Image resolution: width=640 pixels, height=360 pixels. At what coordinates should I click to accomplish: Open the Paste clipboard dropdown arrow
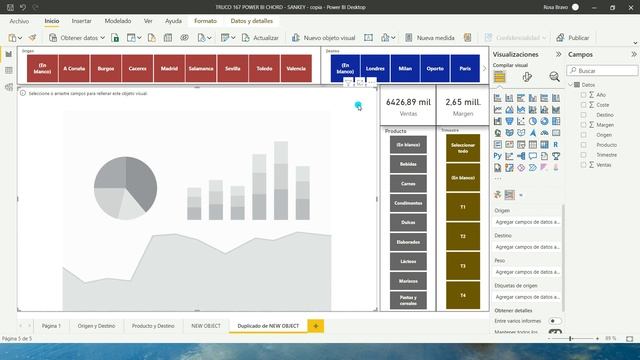coord(20,38)
